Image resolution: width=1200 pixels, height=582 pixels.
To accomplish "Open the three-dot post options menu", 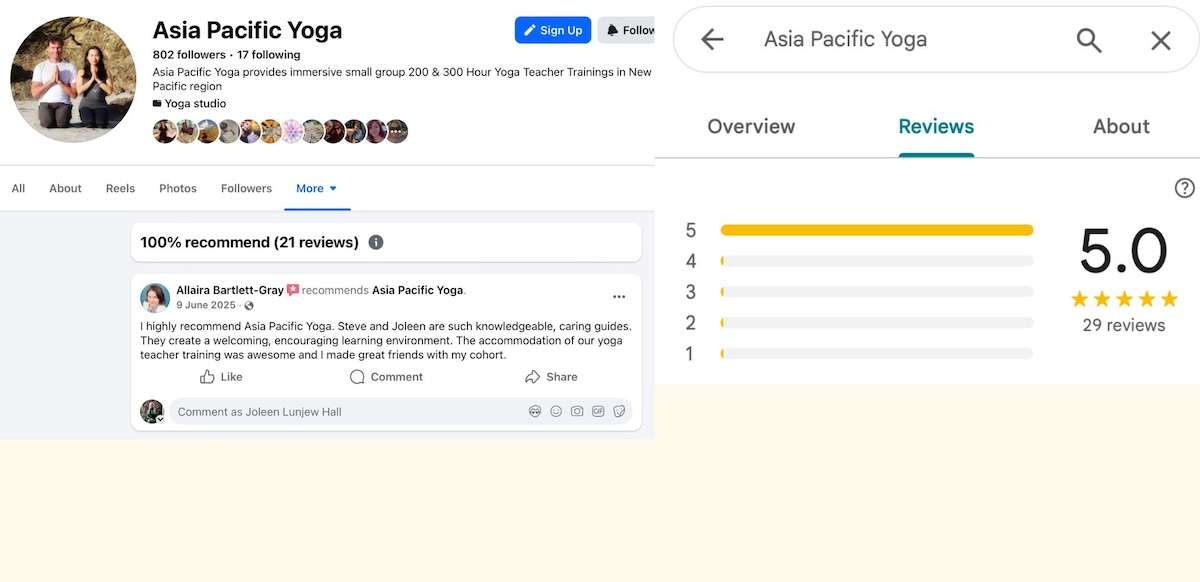I will pos(619,296).
